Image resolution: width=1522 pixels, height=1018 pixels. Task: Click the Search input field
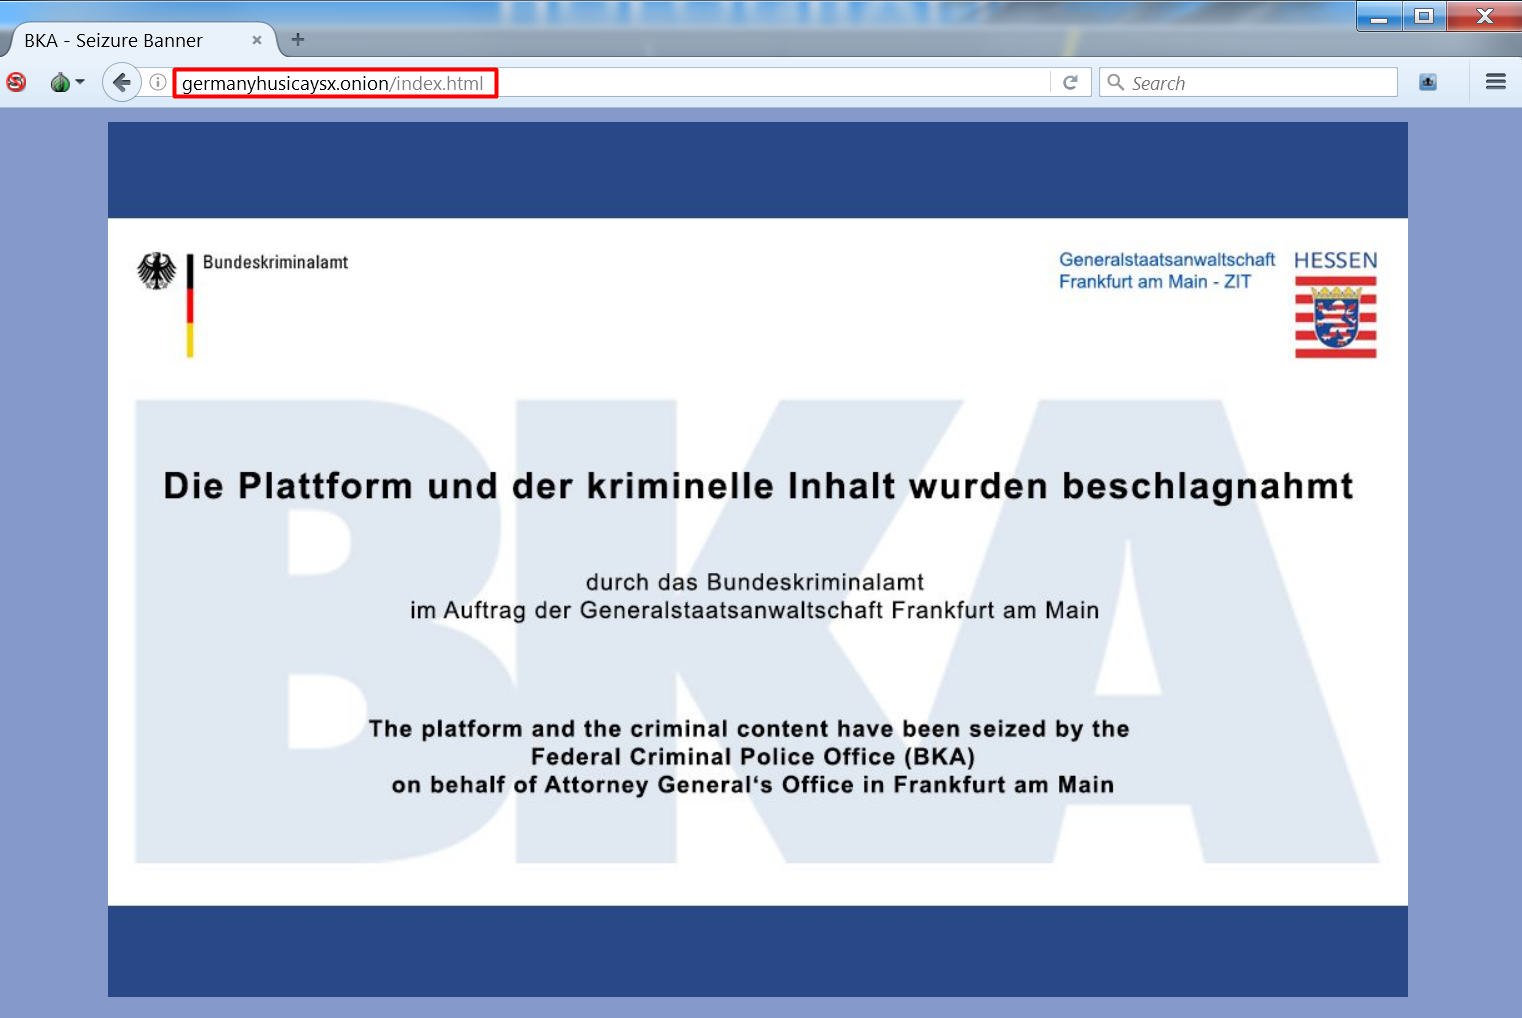(x=1248, y=83)
